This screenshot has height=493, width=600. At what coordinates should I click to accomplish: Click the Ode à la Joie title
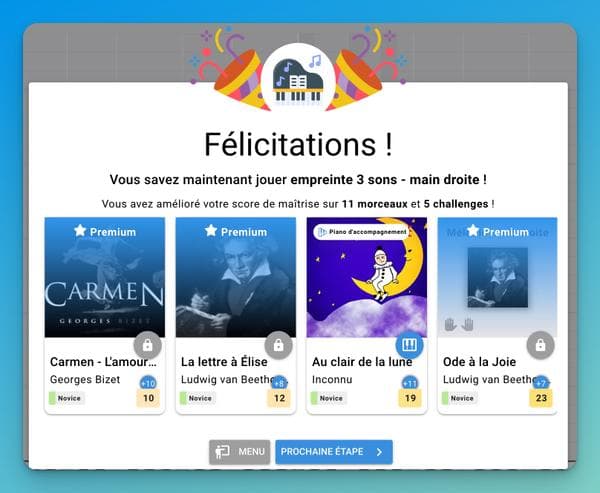click(479, 362)
